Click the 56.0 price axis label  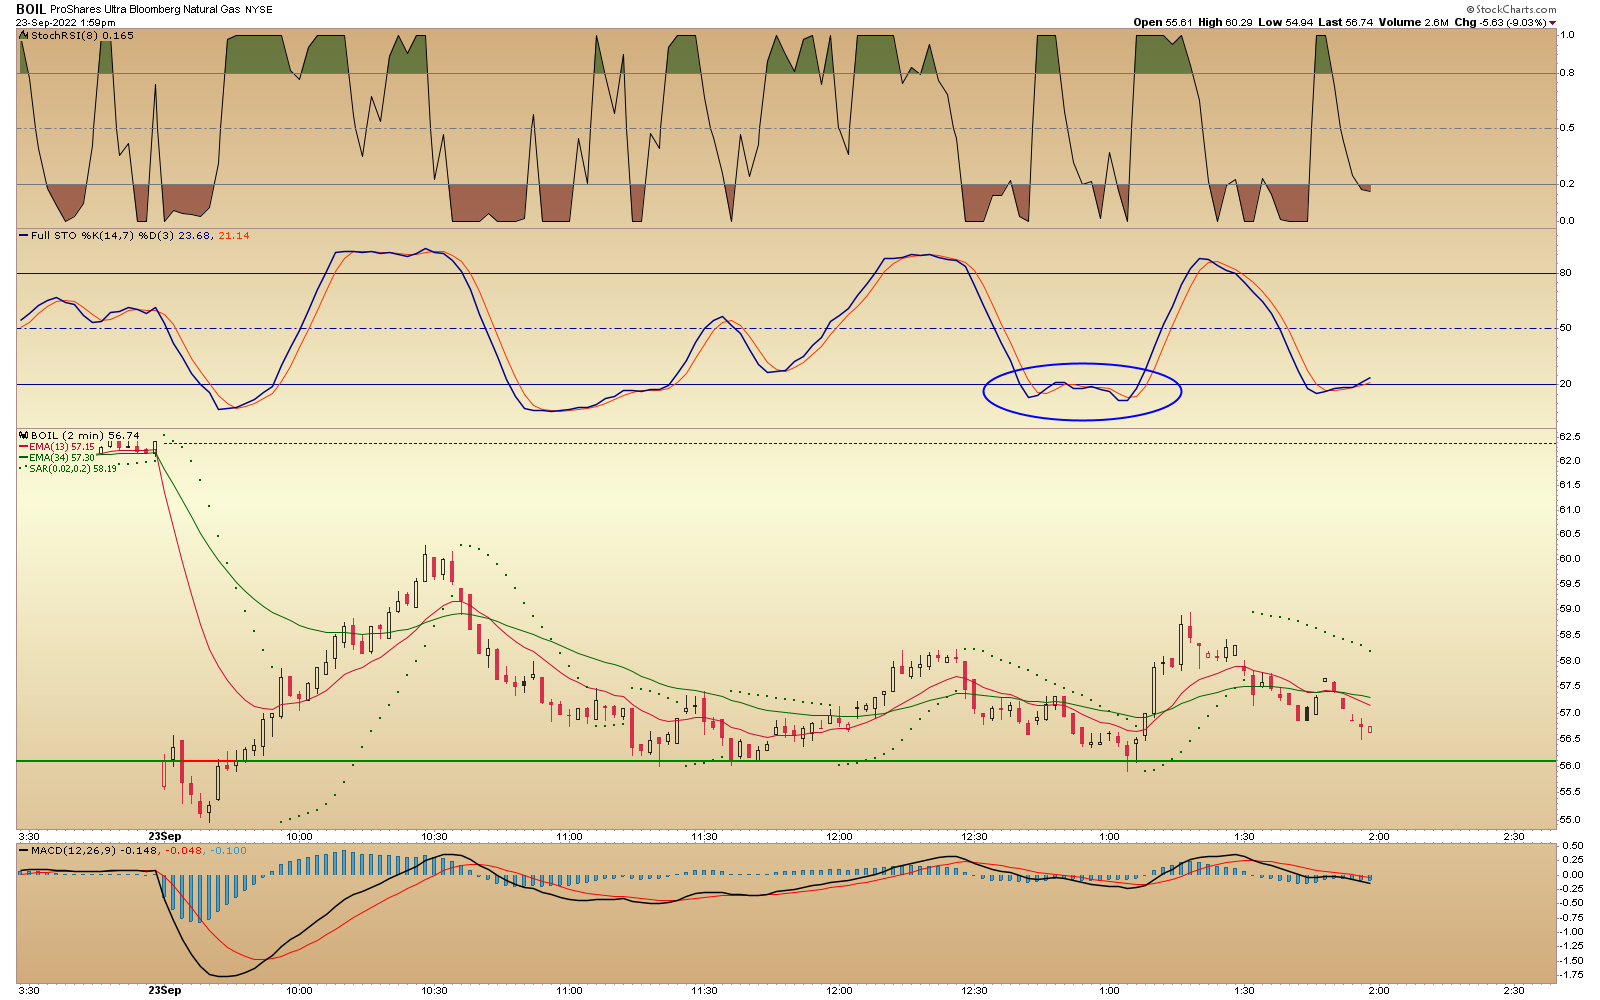click(x=1570, y=765)
